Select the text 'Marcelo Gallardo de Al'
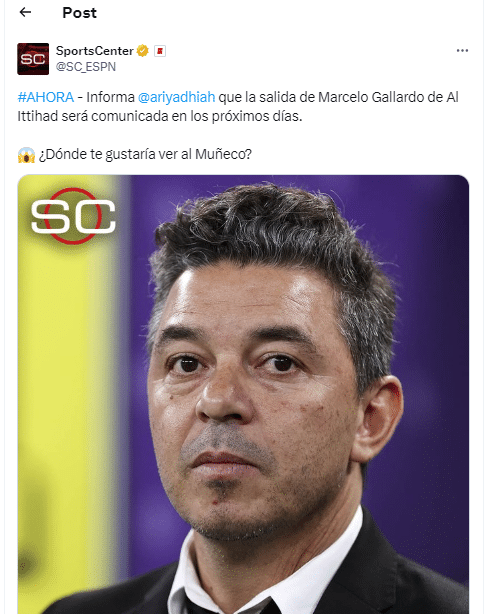 388,97
